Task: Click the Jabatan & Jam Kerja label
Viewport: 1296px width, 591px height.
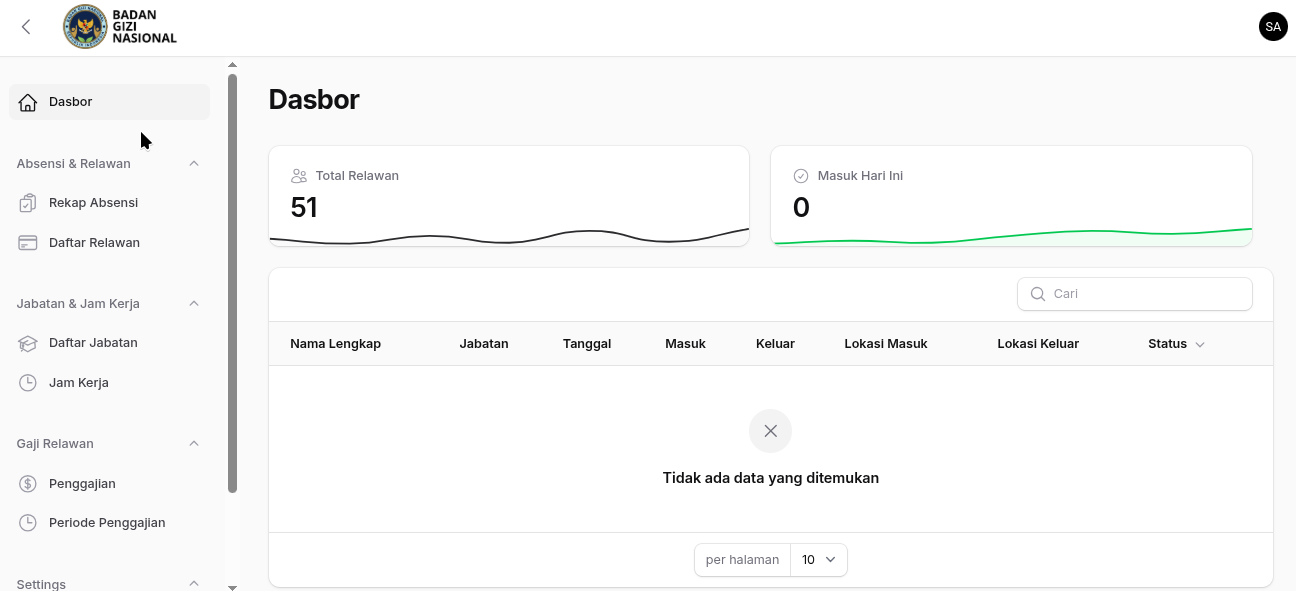Action: pyautogui.click(x=78, y=303)
